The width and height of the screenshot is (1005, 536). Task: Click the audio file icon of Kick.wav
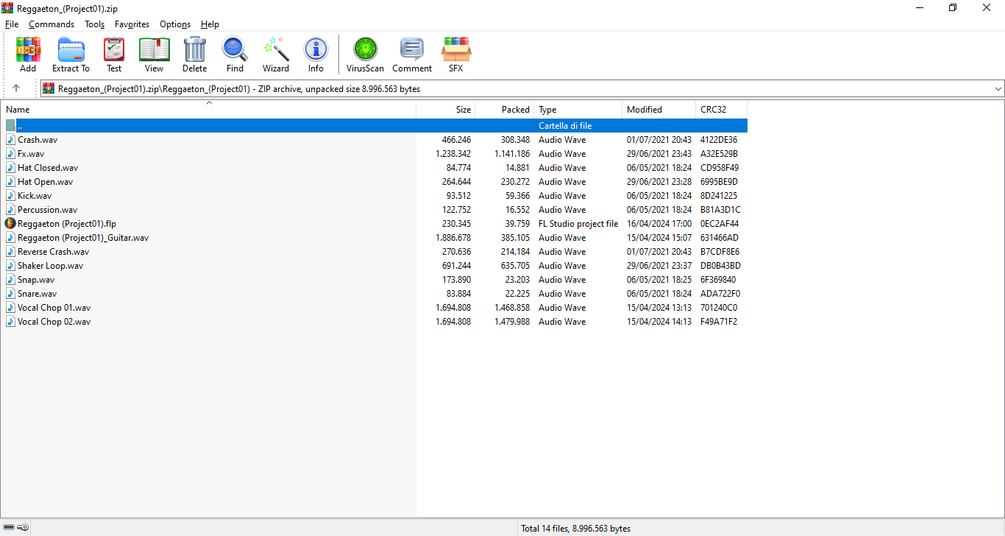tap(11, 196)
